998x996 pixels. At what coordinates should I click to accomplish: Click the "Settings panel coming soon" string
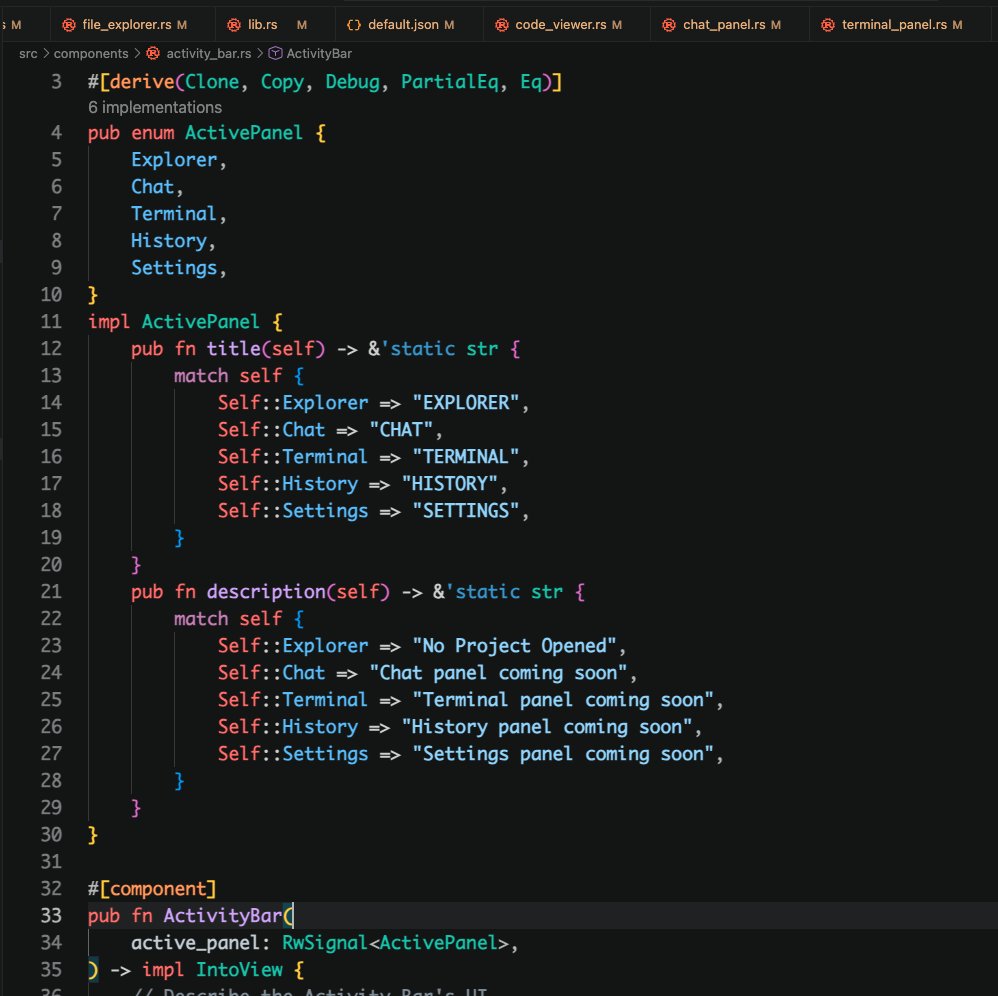click(x=563, y=754)
